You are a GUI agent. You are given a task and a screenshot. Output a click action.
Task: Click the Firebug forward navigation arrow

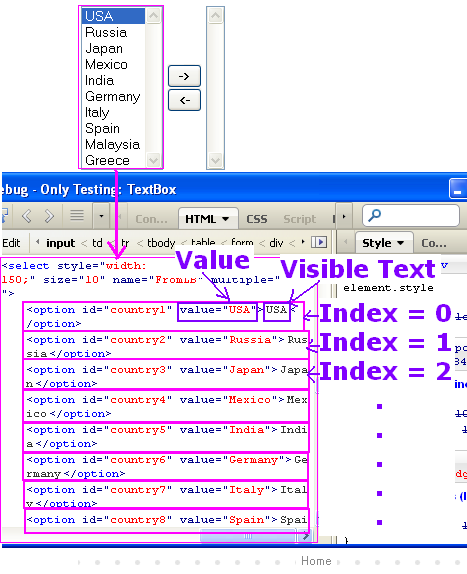click(x=49, y=216)
